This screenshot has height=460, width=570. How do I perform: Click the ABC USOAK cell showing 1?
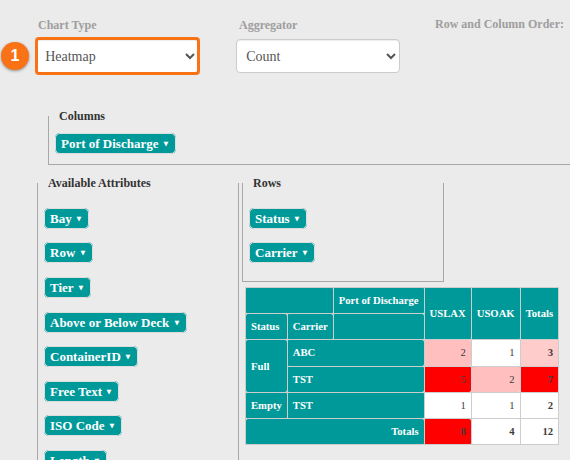(x=496, y=353)
